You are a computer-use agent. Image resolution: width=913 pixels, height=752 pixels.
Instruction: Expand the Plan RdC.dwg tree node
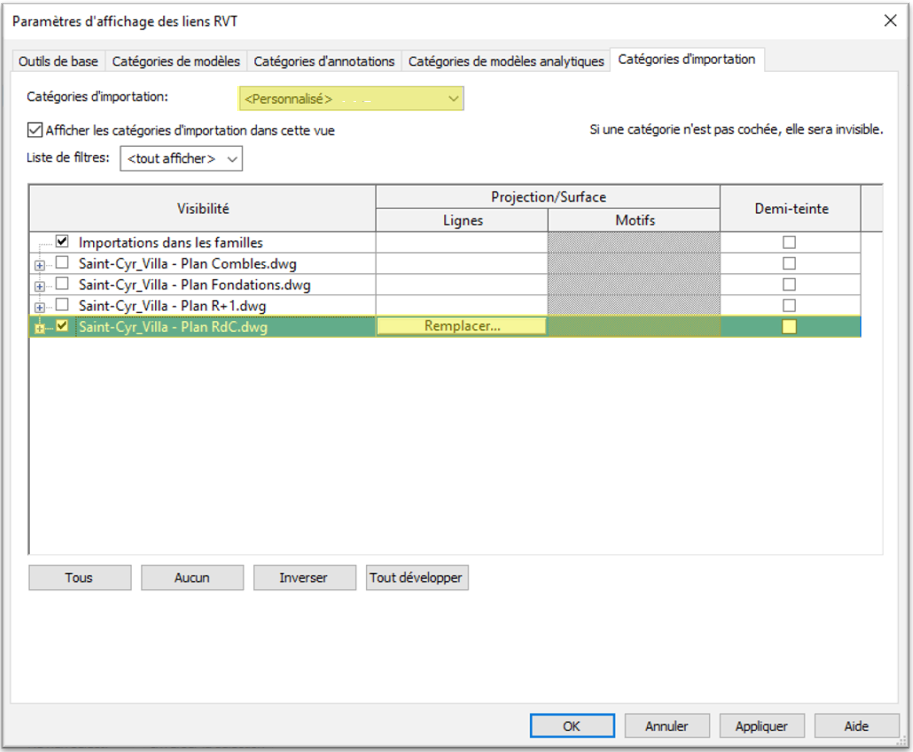(x=40, y=328)
